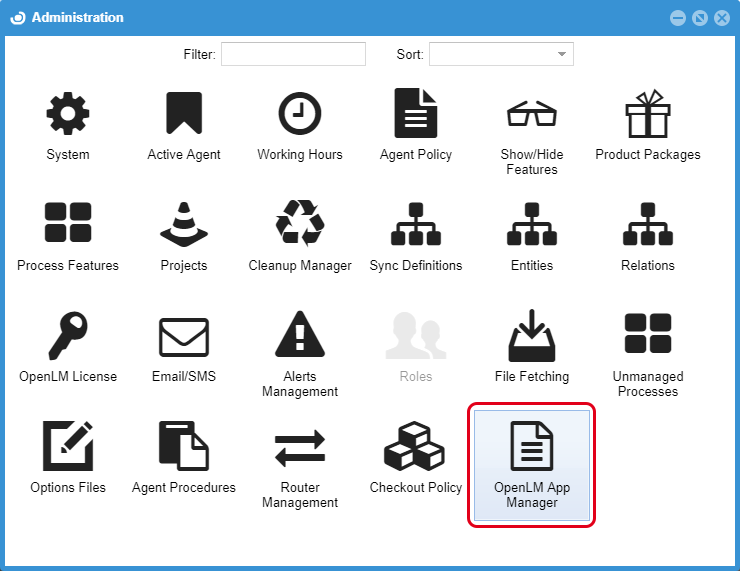The width and height of the screenshot is (740, 571).
Task: Open Alerts Management warning icon
Action: (x=300, y=335)
